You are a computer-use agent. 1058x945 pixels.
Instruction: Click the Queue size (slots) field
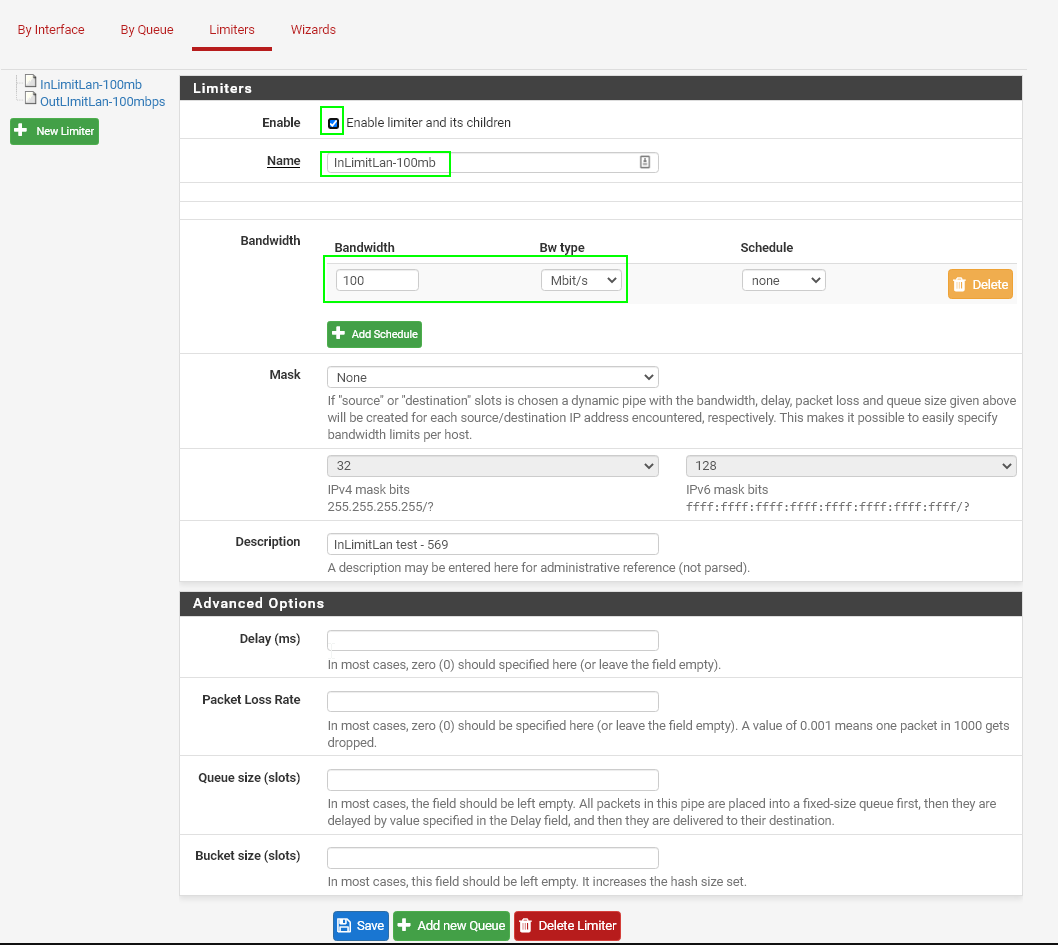pos(493,779)
